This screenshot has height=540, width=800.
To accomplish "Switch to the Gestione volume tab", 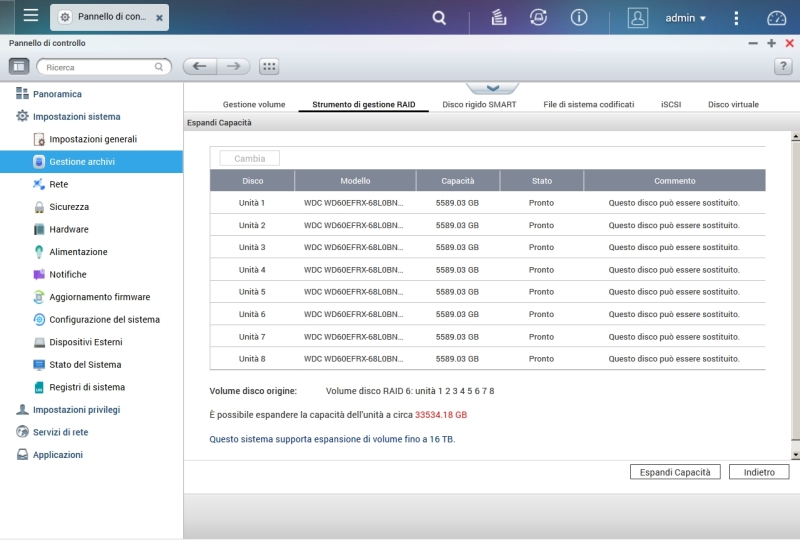I will 254,104.
